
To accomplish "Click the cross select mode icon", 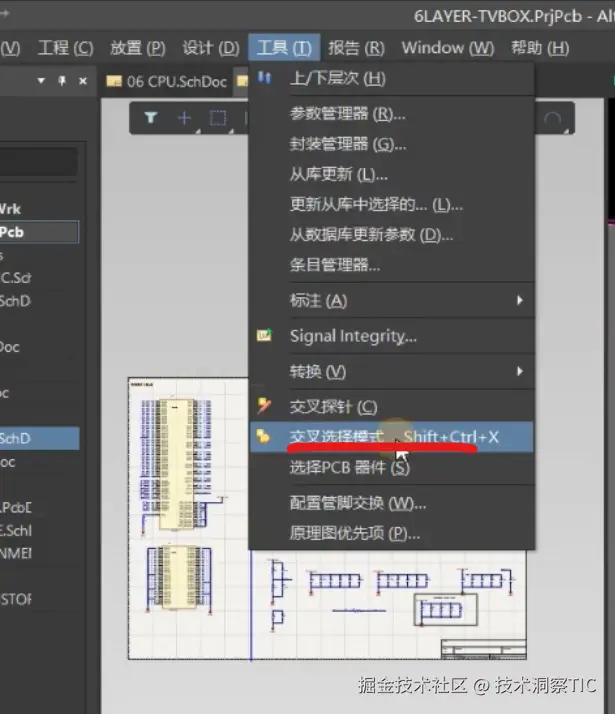I will [x=263, y=436].
